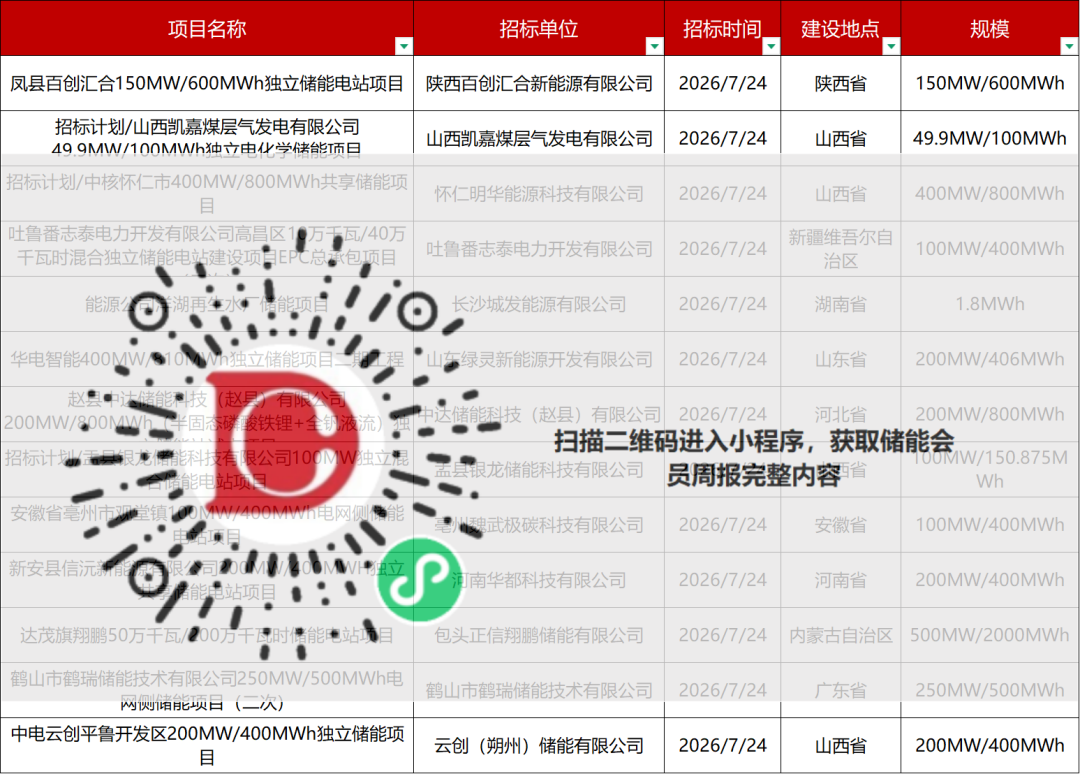Select the 1.8MWh scale cell

(x=990, y=304)
